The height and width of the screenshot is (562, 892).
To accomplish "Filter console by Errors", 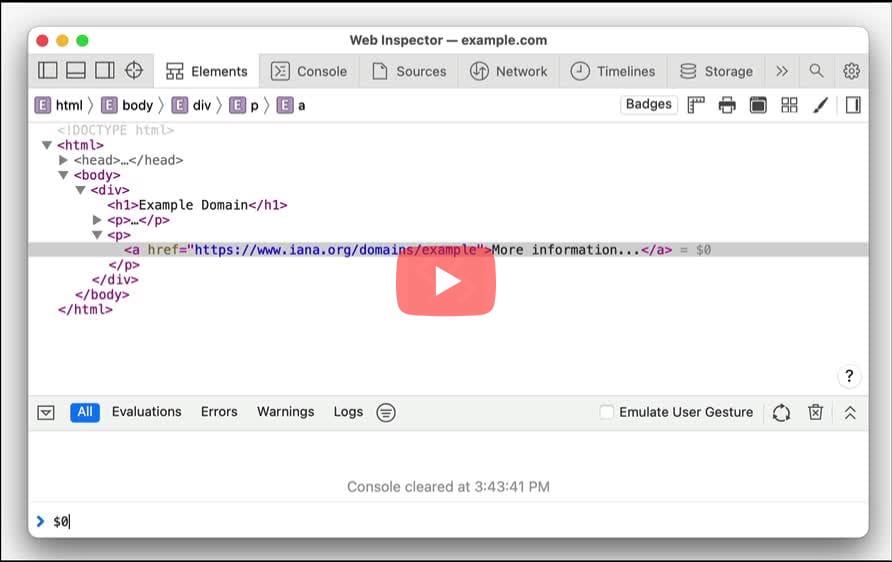I will click(219, 412).
